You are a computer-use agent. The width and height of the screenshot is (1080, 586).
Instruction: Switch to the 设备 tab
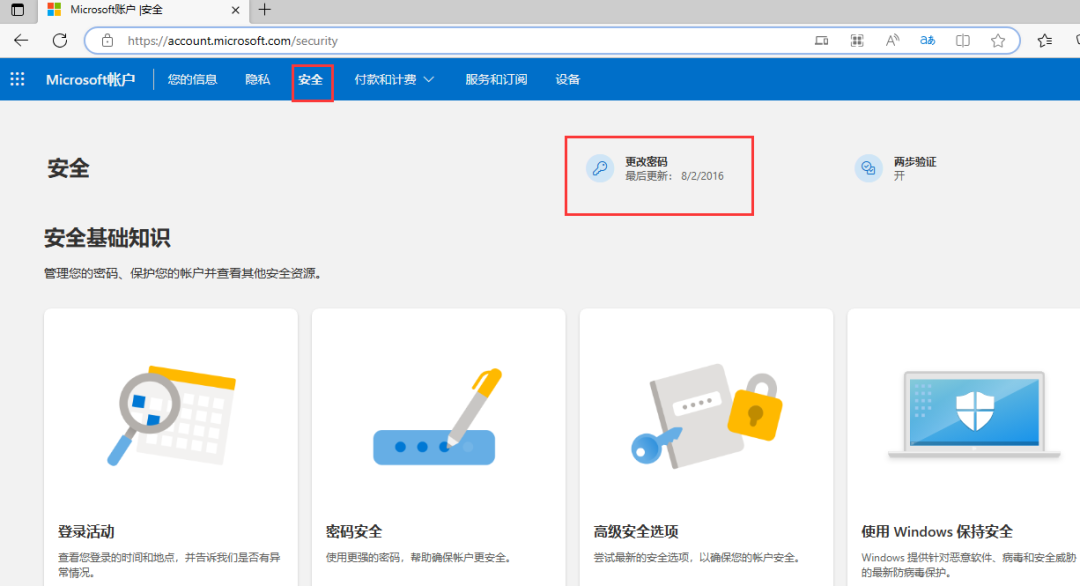coord(568,79)
